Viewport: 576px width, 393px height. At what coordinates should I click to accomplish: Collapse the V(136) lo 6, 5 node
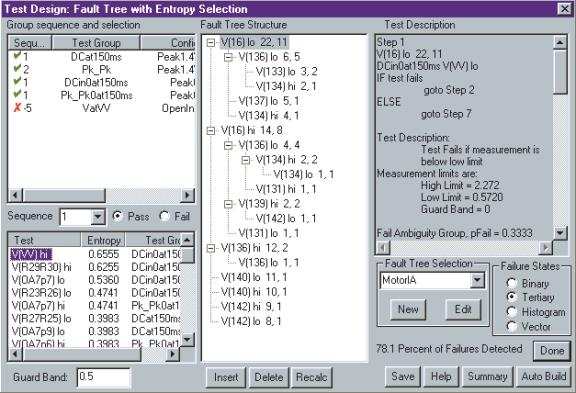pos(228,57)
